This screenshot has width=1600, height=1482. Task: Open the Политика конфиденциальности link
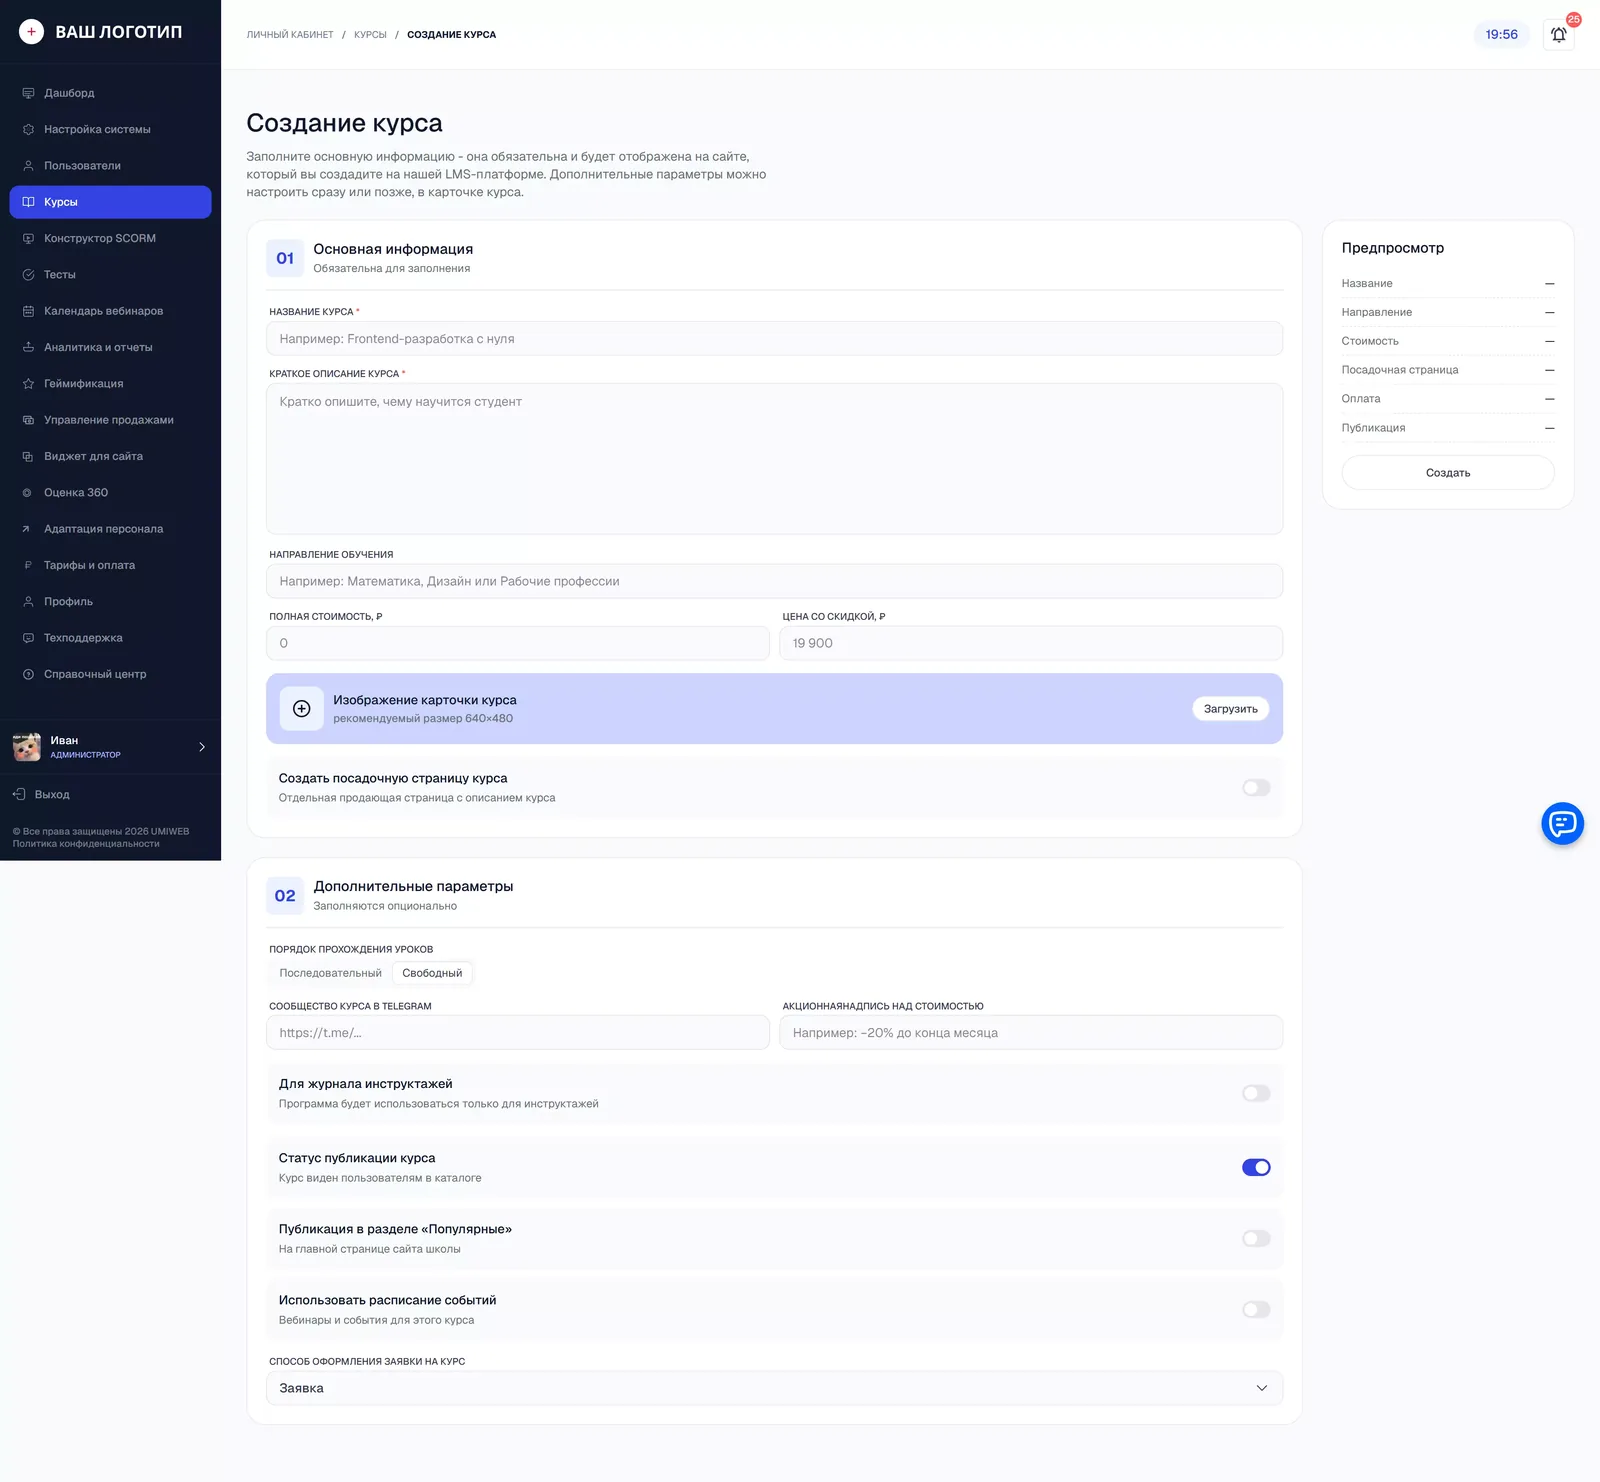[86, 844]
